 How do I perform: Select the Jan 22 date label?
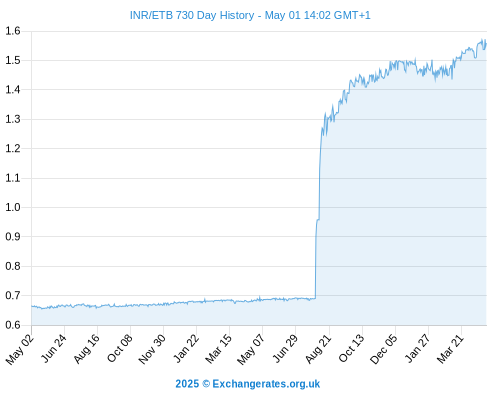pos(186,348)
